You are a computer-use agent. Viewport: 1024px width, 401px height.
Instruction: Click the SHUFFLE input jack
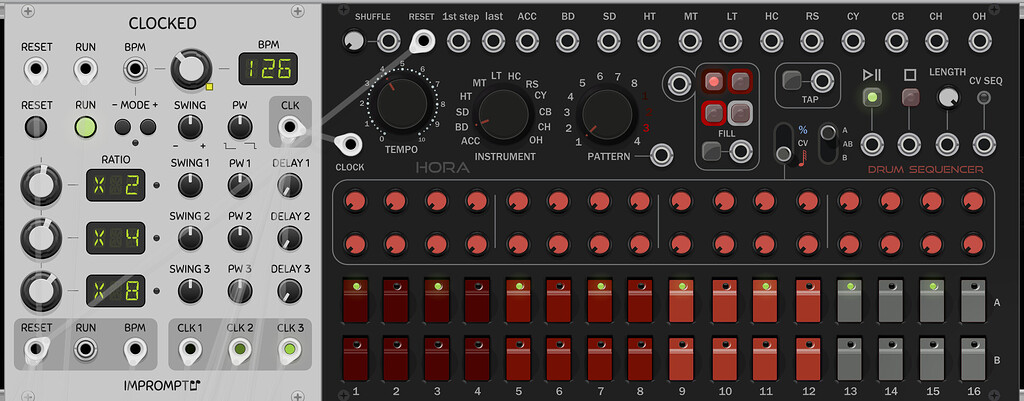point(389,41)
